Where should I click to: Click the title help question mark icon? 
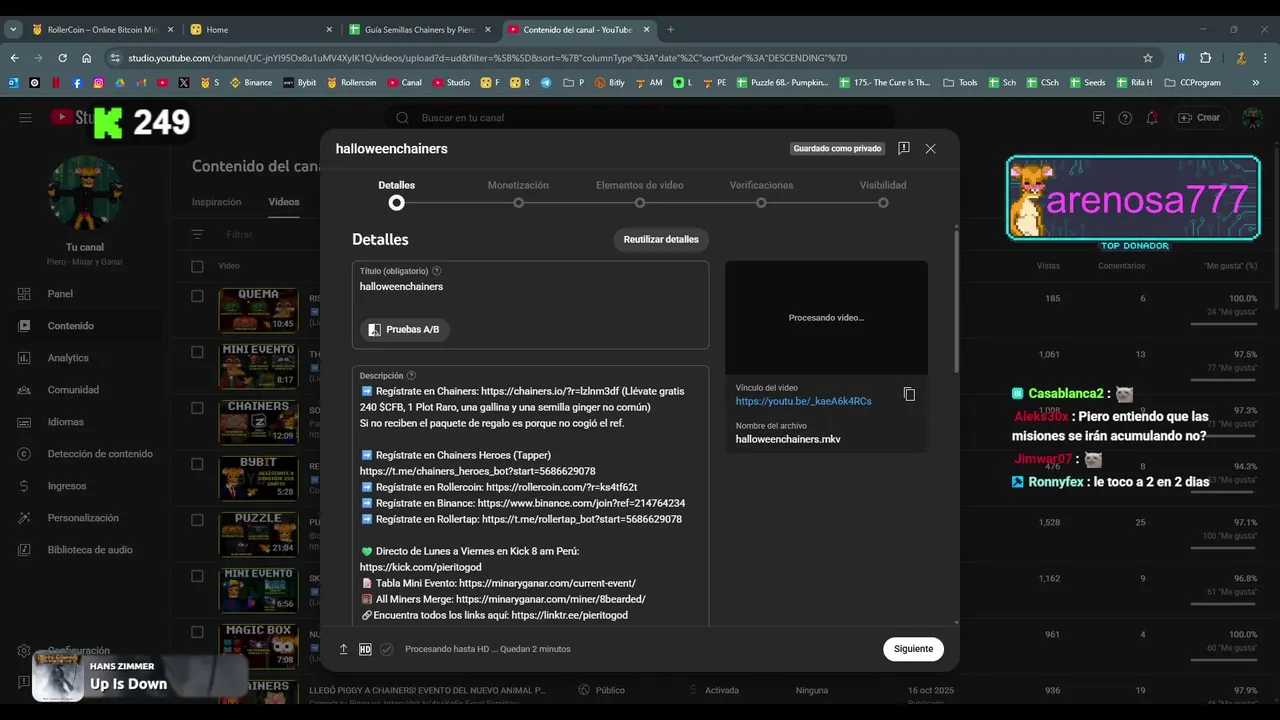coord(437,271)
